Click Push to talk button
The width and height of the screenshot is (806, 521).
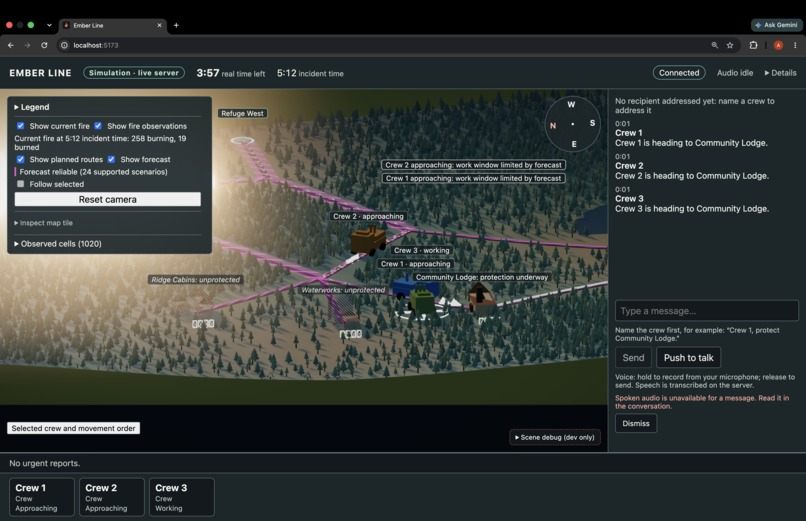(688, 358)
